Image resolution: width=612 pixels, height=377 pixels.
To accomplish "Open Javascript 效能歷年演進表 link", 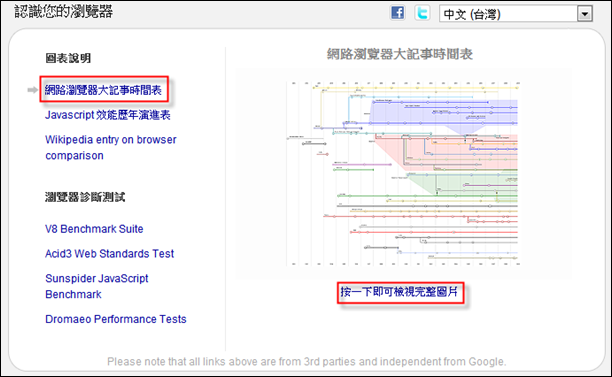I will coord(108,115).
